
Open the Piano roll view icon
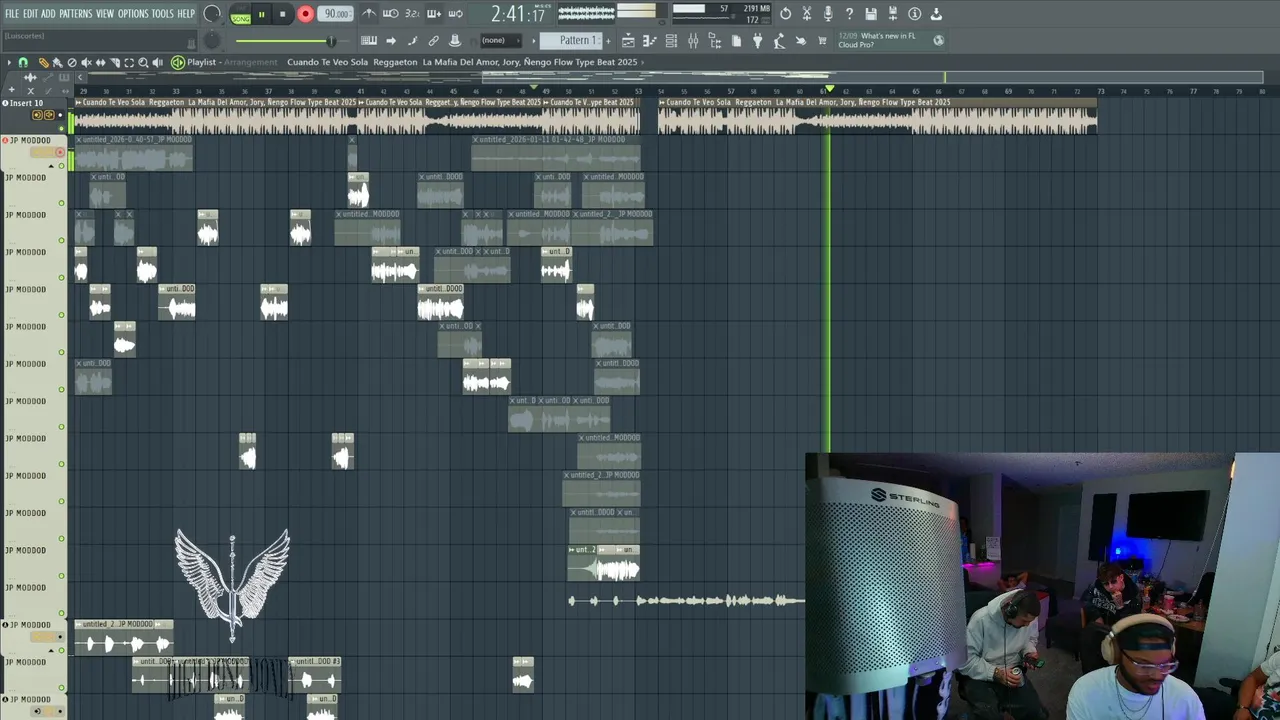pos(650,41)
